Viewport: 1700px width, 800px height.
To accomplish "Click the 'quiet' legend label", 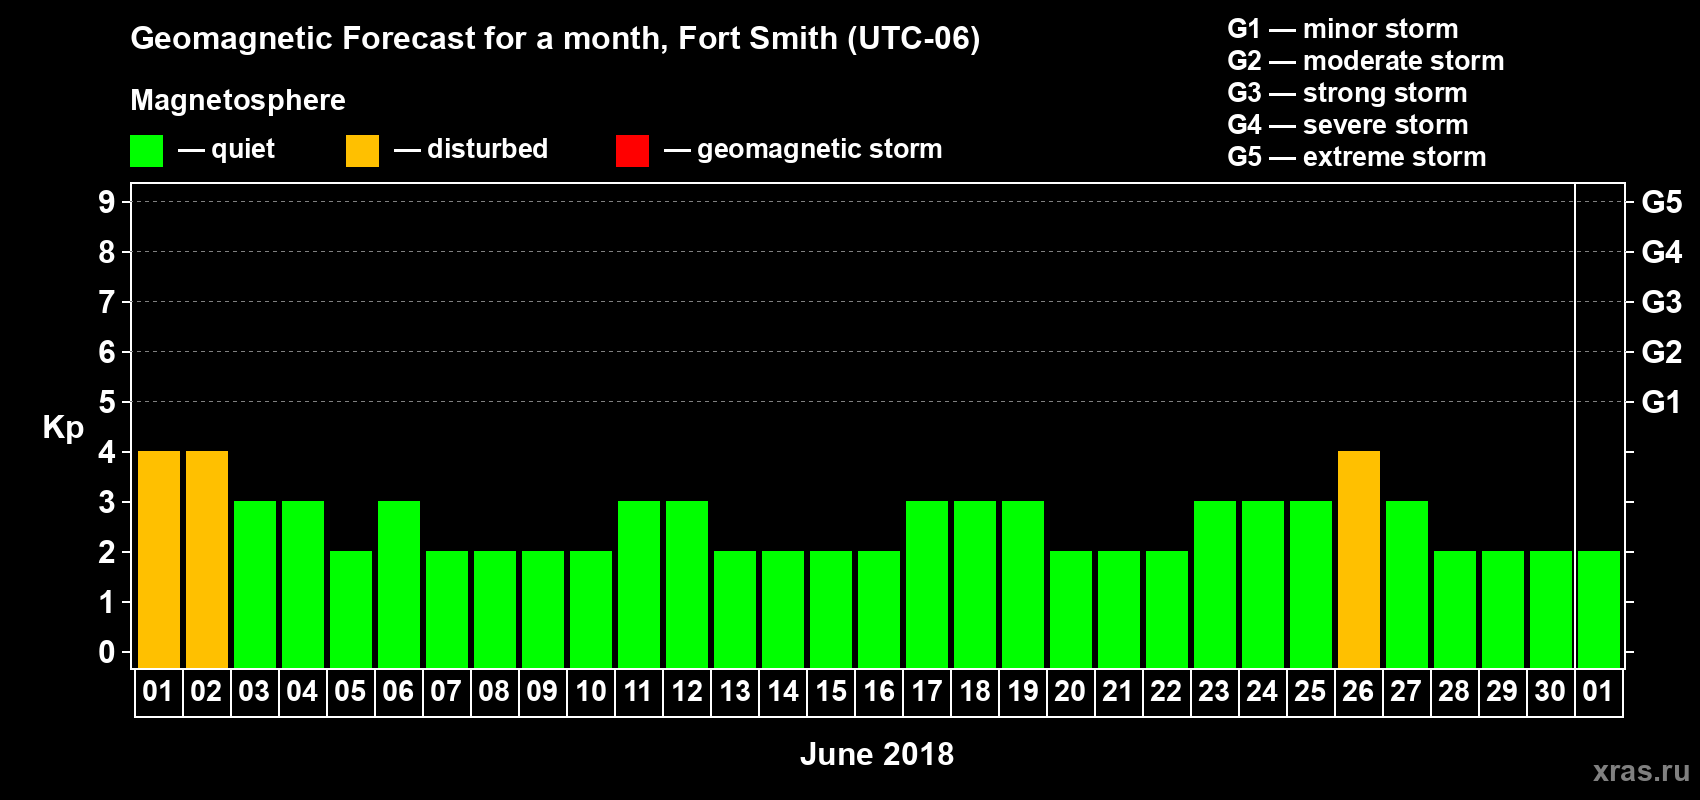I will [x=243, y=149].
